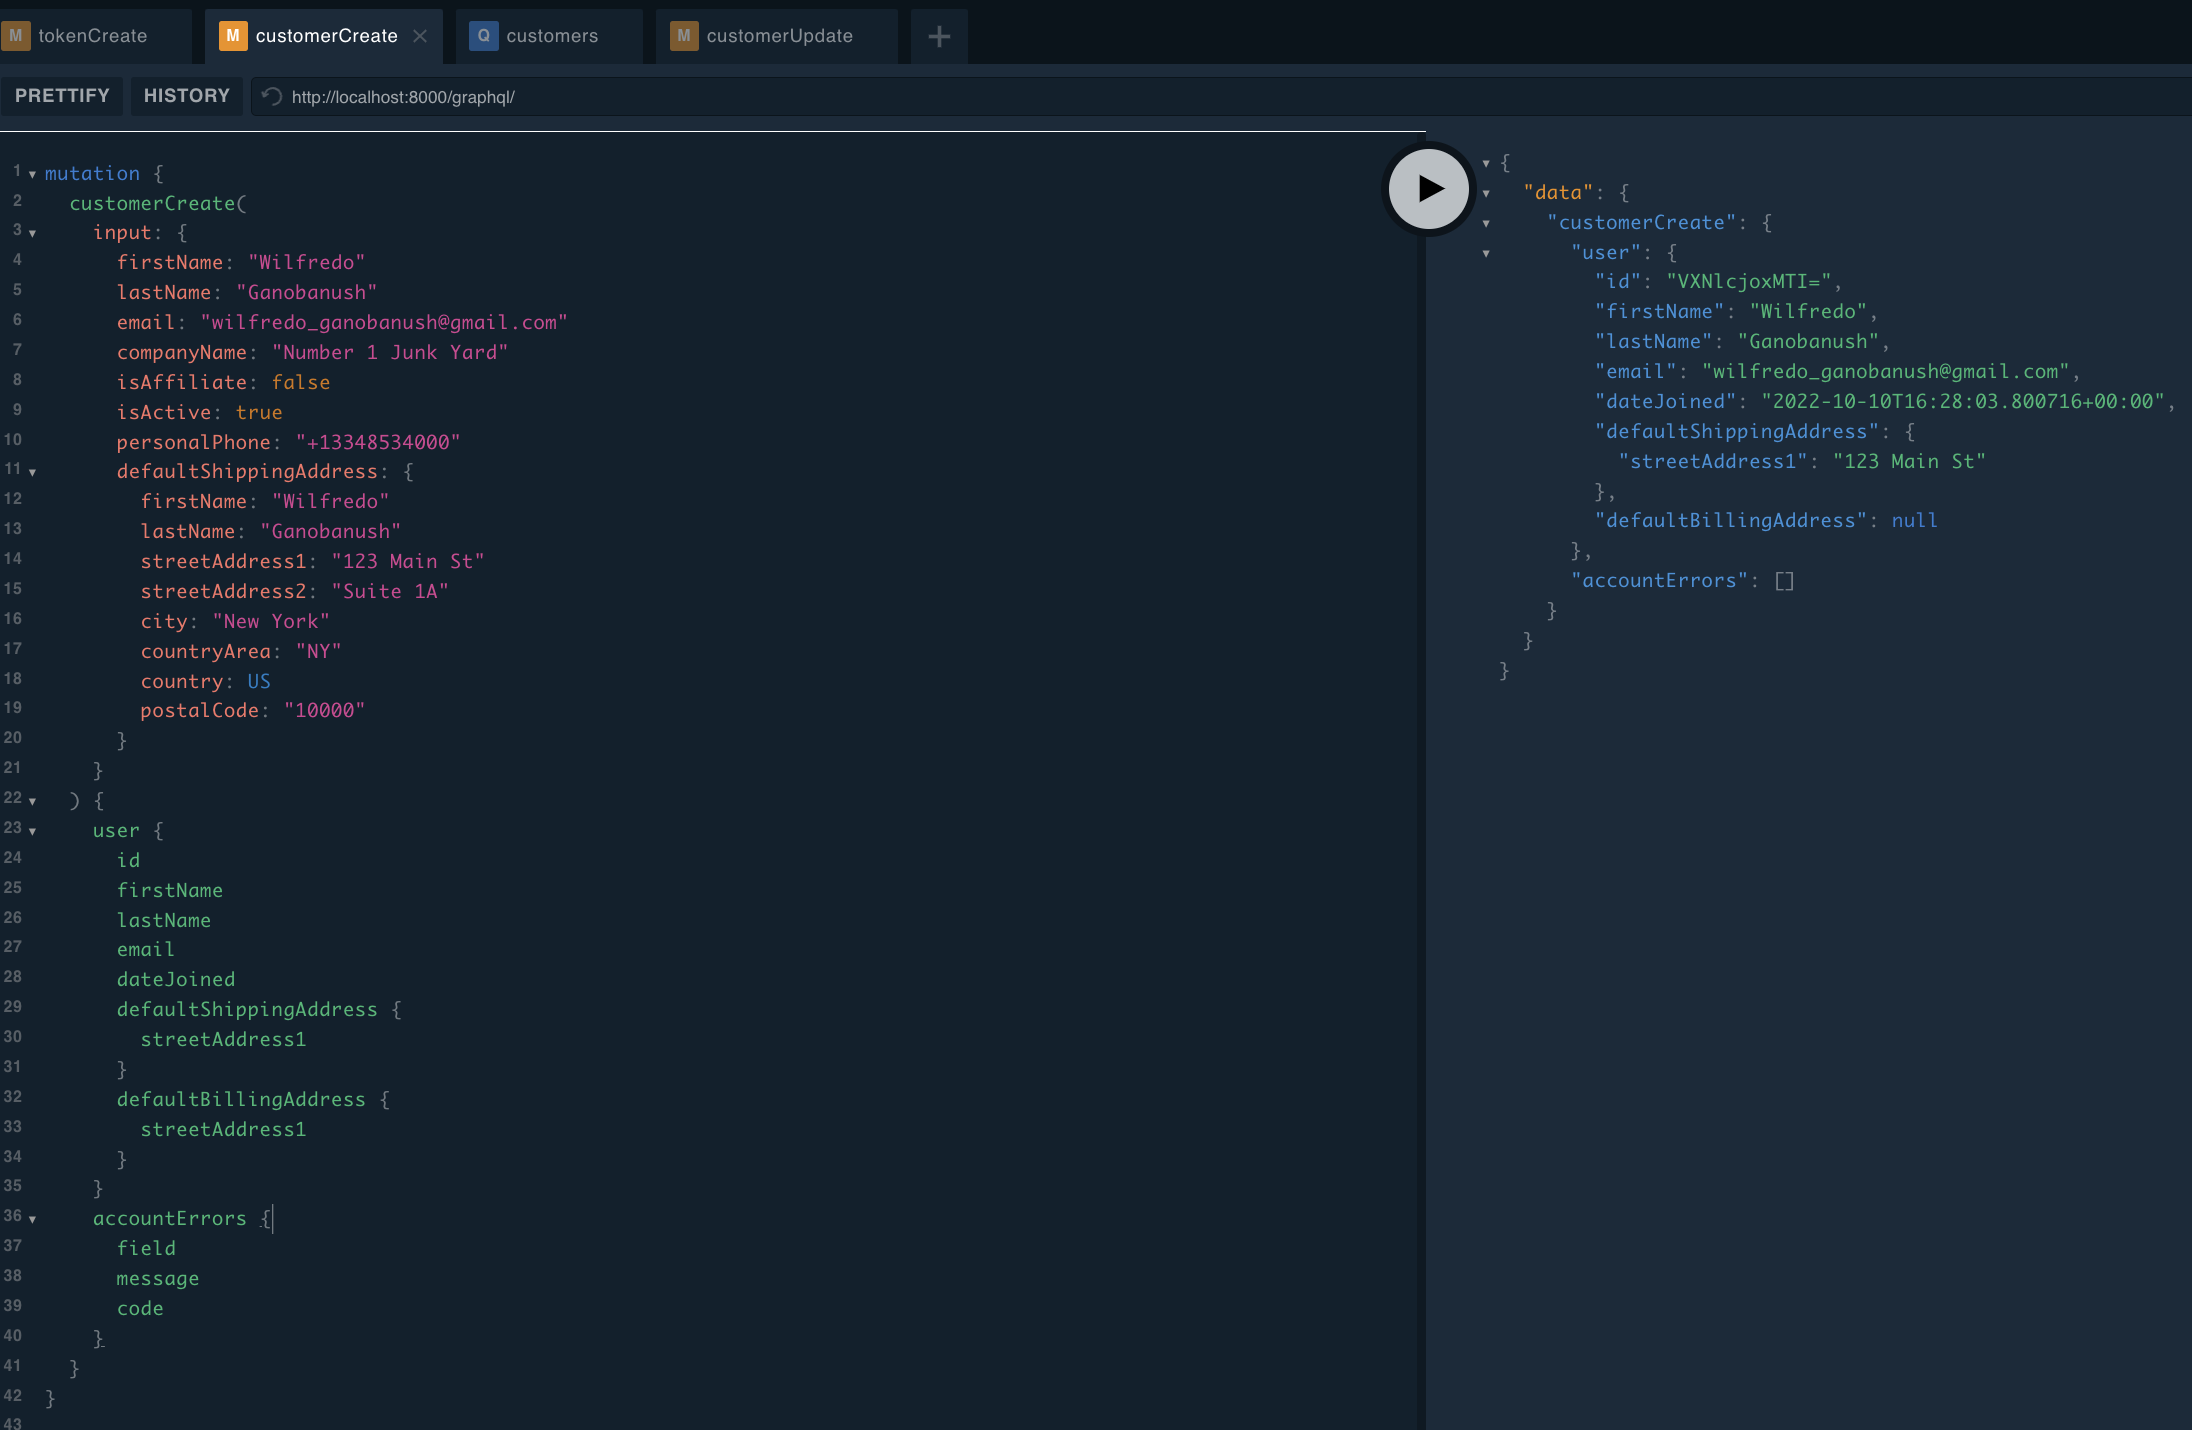
Task: Collapse accountErrors fold at line 36
Action: [32, 1219]
